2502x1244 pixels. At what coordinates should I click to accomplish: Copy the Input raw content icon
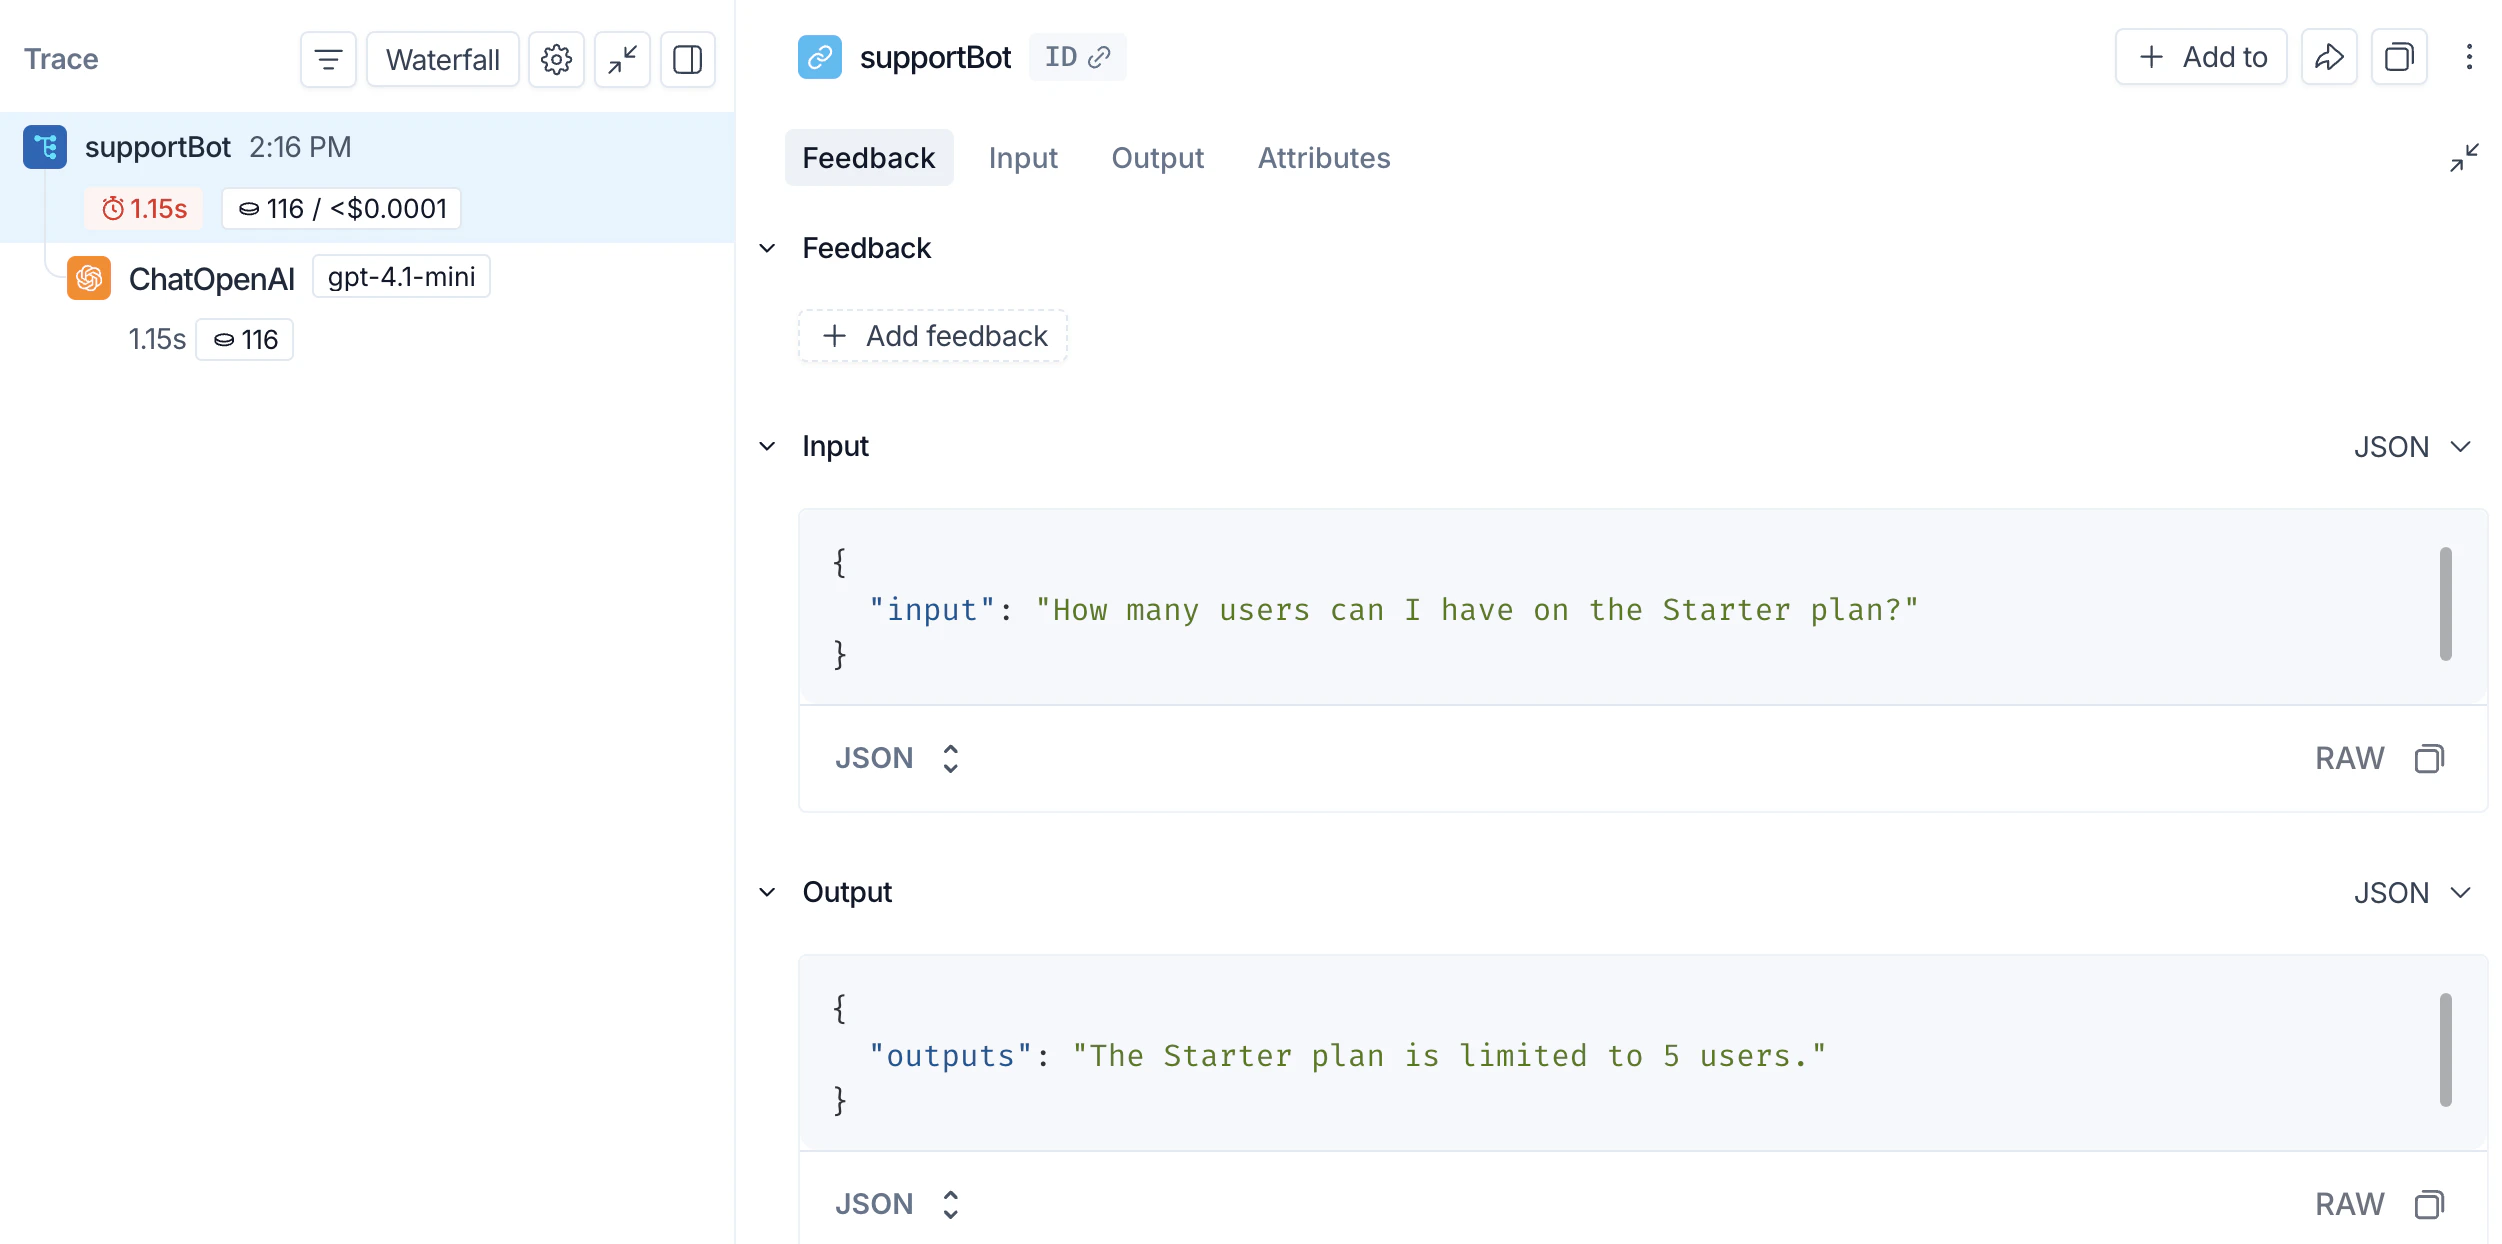pos(2429,759)
